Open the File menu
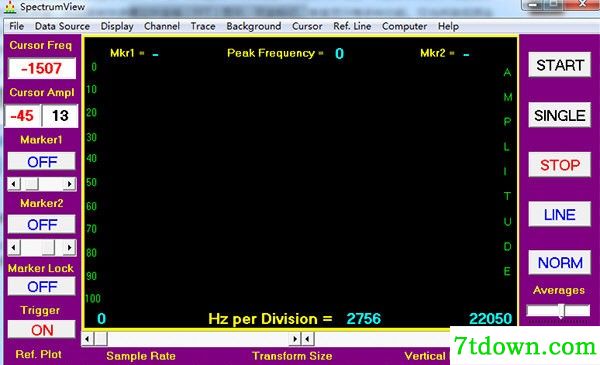 coord(16,26)
